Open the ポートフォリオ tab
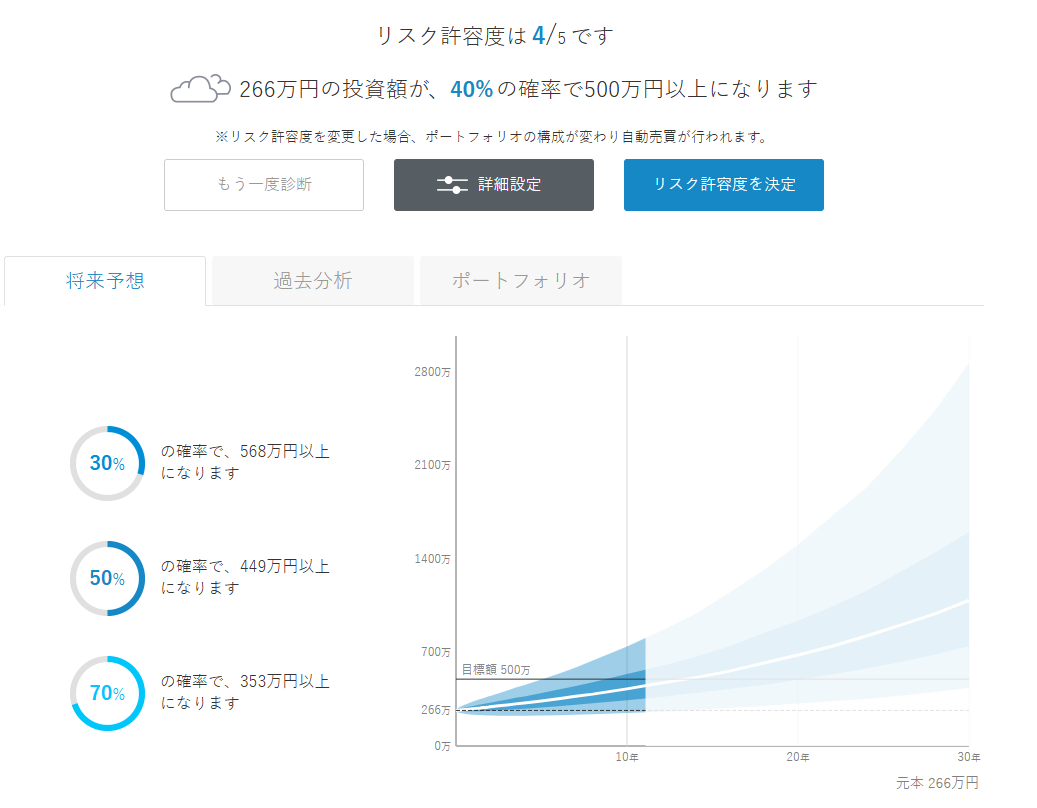The height and width of the screenshot is (808, 1037). pyautogui.click(x=520, y=281)
